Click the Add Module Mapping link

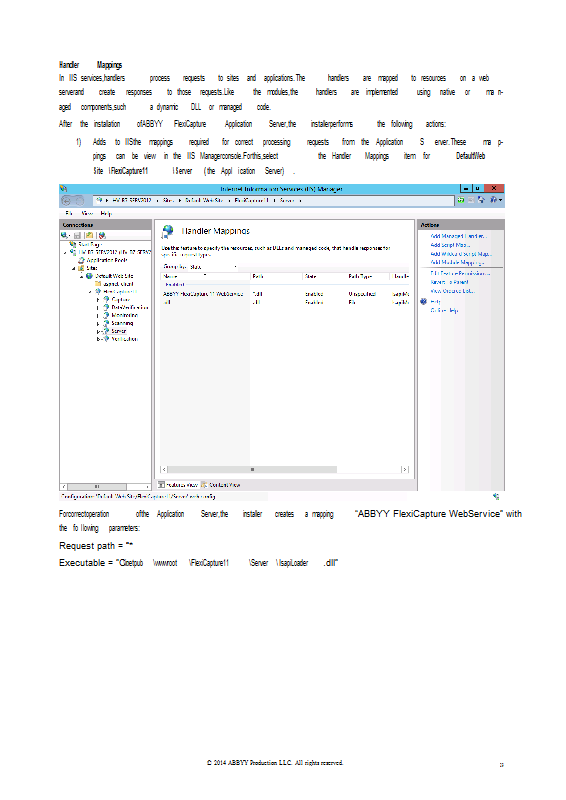[457, 262]
